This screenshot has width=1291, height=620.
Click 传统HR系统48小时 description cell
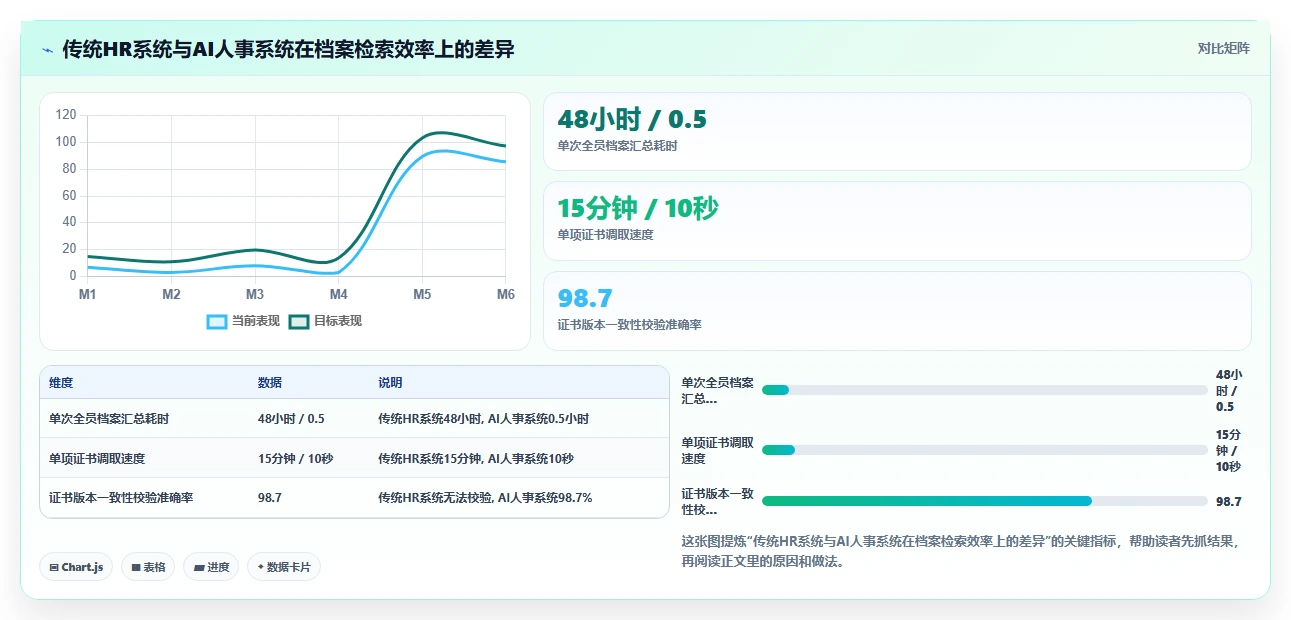(484, 419)
